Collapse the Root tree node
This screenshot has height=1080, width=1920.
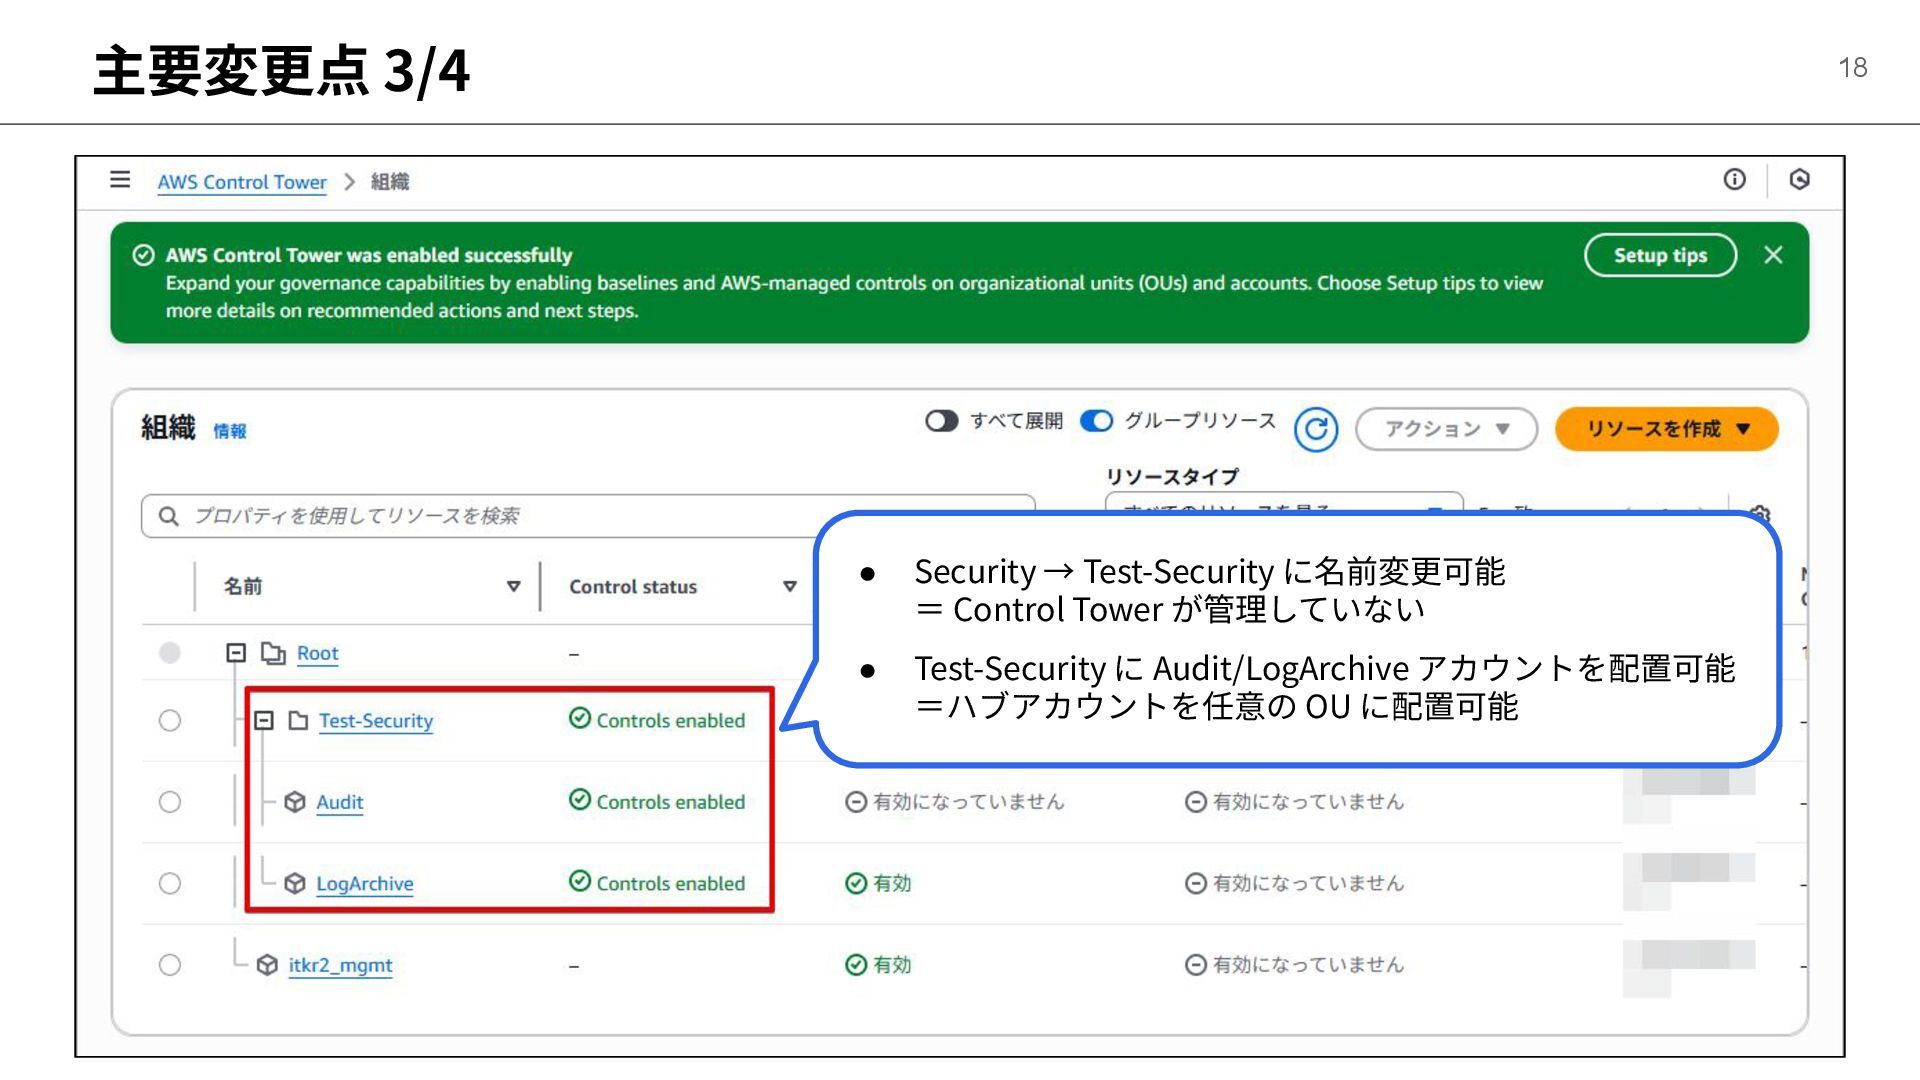click(x=236, y=653)
